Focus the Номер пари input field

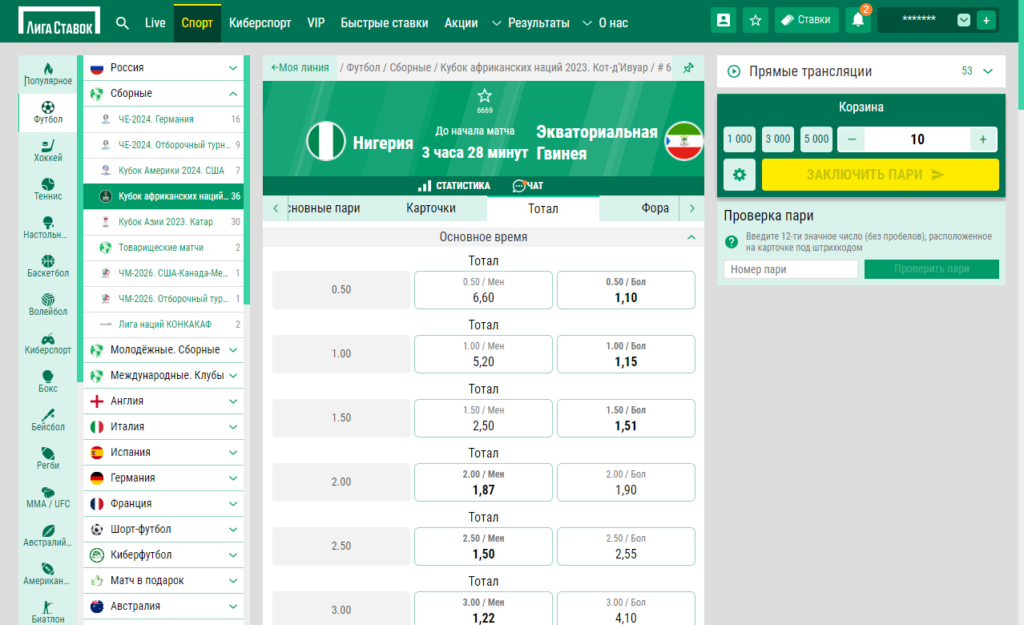[790, 269]
